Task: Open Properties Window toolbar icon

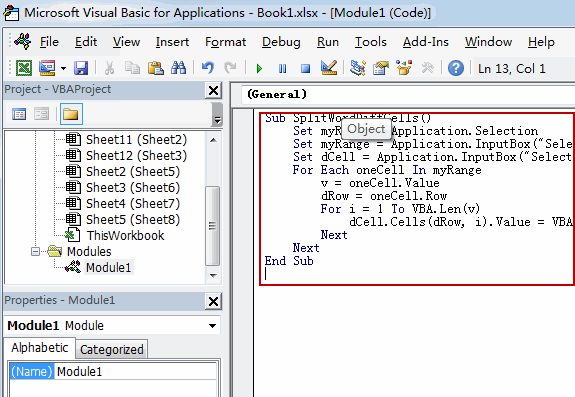Action: tap(381, 68)
